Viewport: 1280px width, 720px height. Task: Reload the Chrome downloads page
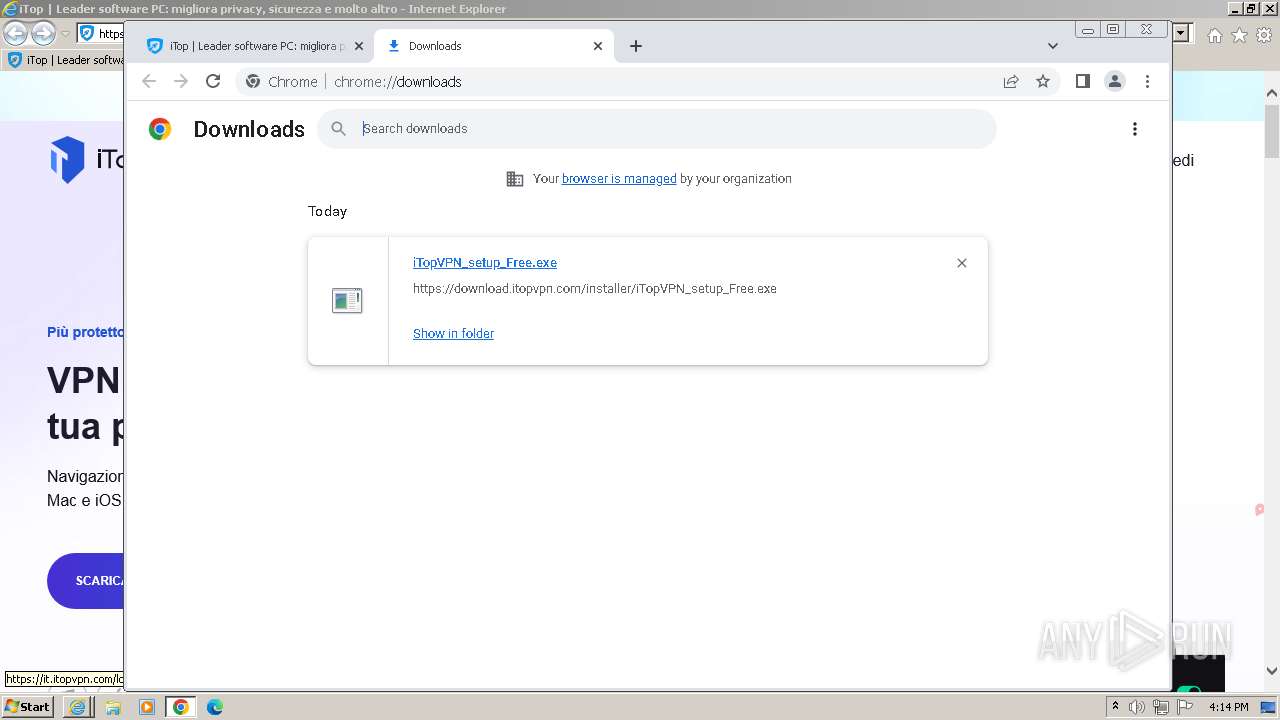coord(213,82)
